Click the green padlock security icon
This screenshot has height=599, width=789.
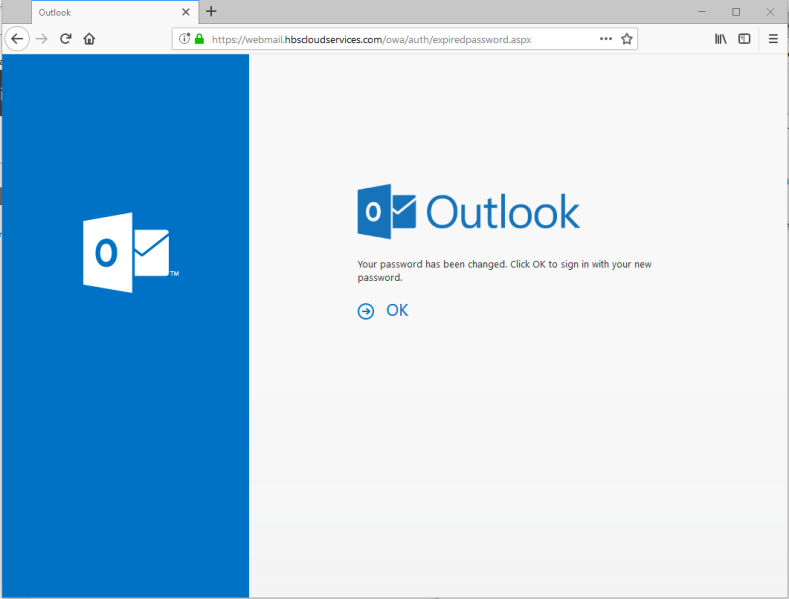(x=199, y=39)
